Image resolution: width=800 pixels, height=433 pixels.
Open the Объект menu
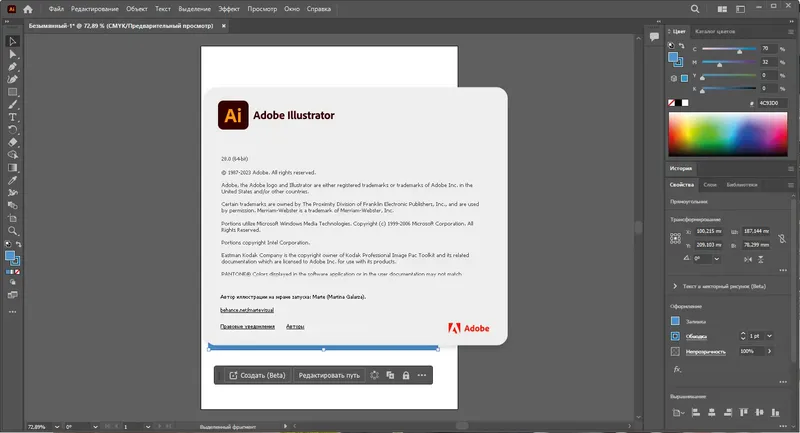pyautogui.click(x=137, y=9)
